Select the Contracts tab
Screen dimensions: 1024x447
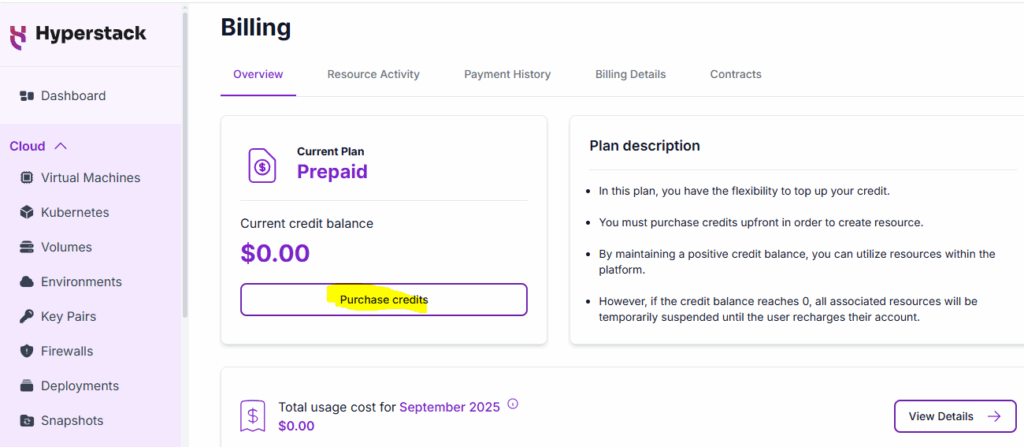pyautogui.click(x=735, y=74)
